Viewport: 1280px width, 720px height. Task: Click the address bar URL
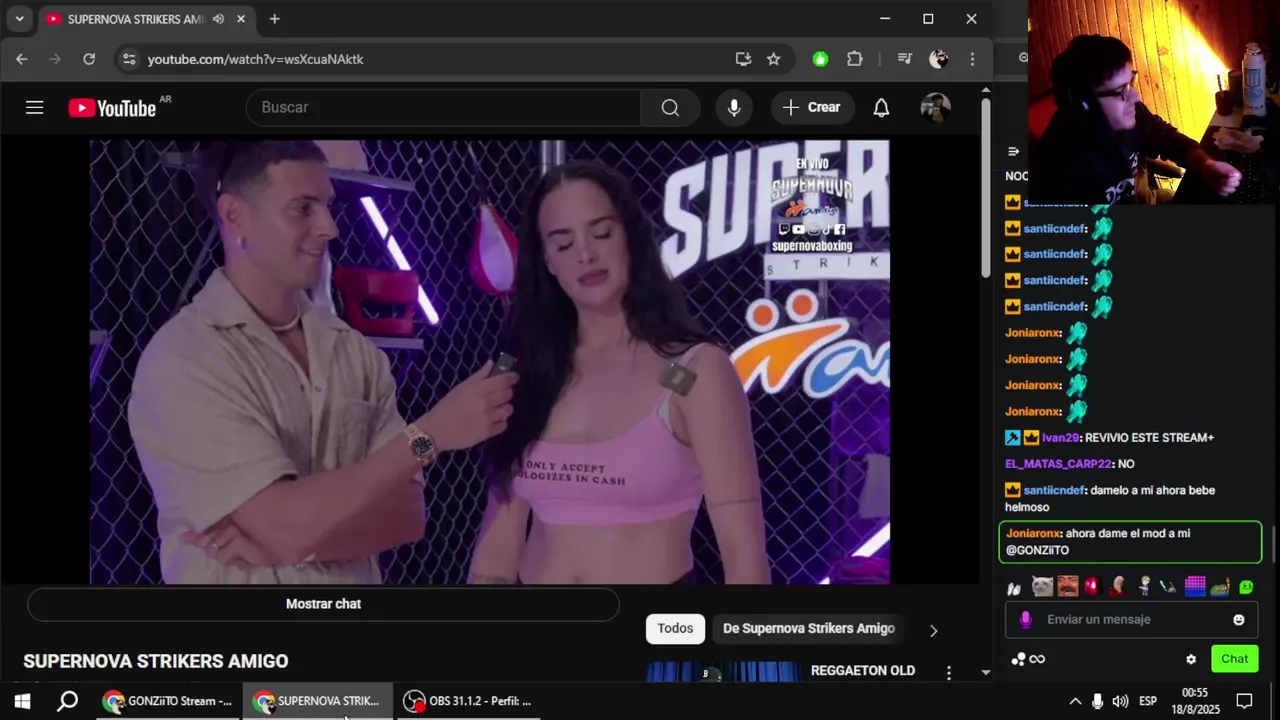[x=256, y=59]
